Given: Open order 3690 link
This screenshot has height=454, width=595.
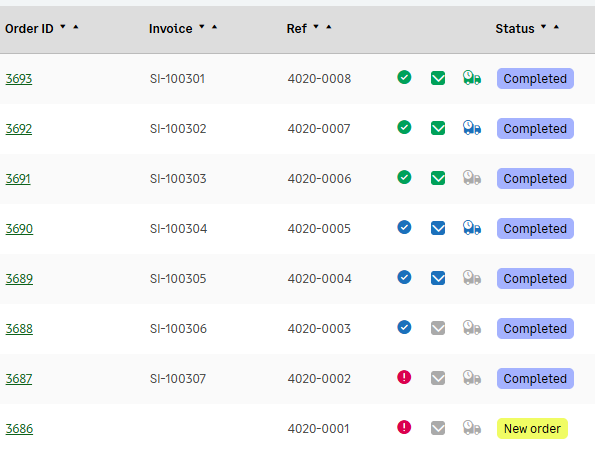Looking at the screenshot, I should [19, 229].
